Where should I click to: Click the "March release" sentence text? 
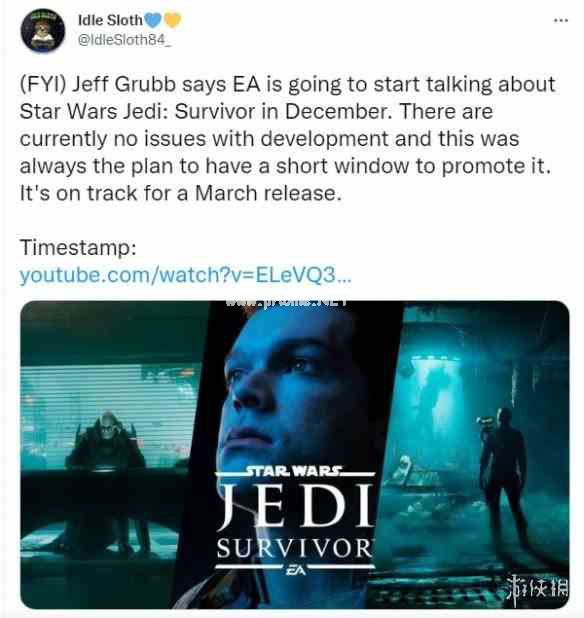[x=180, y=193]
